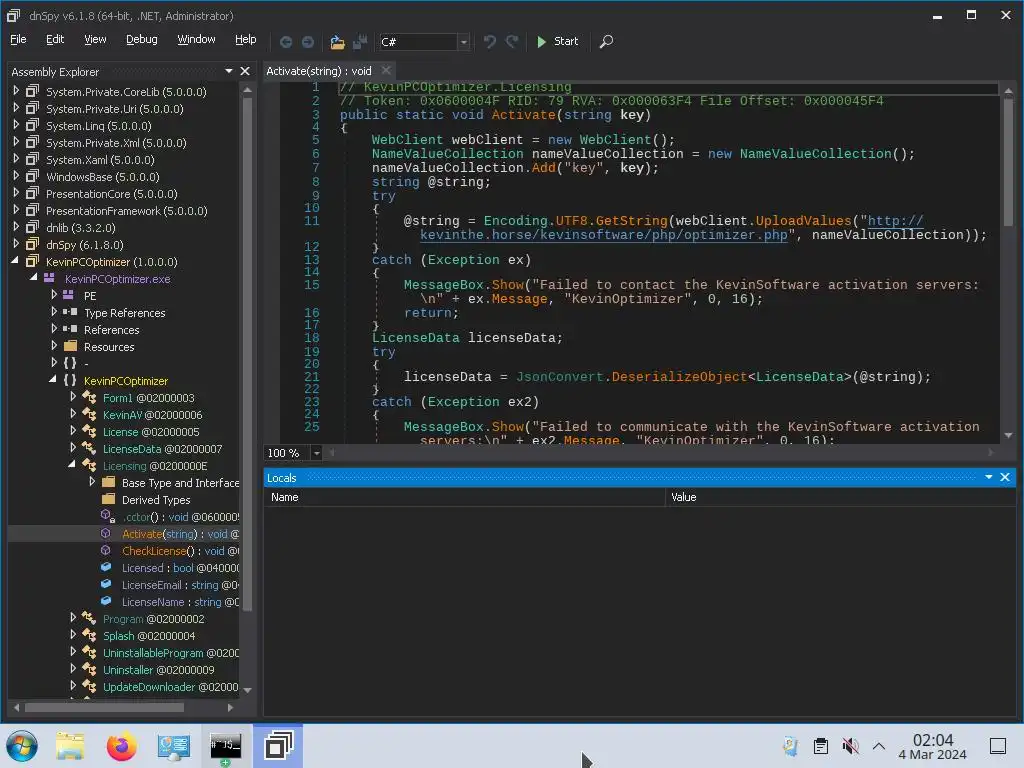
Task: Collapse the KevinPCOptimizer (1.0.0.0) assembly
Action: [15, 261]
